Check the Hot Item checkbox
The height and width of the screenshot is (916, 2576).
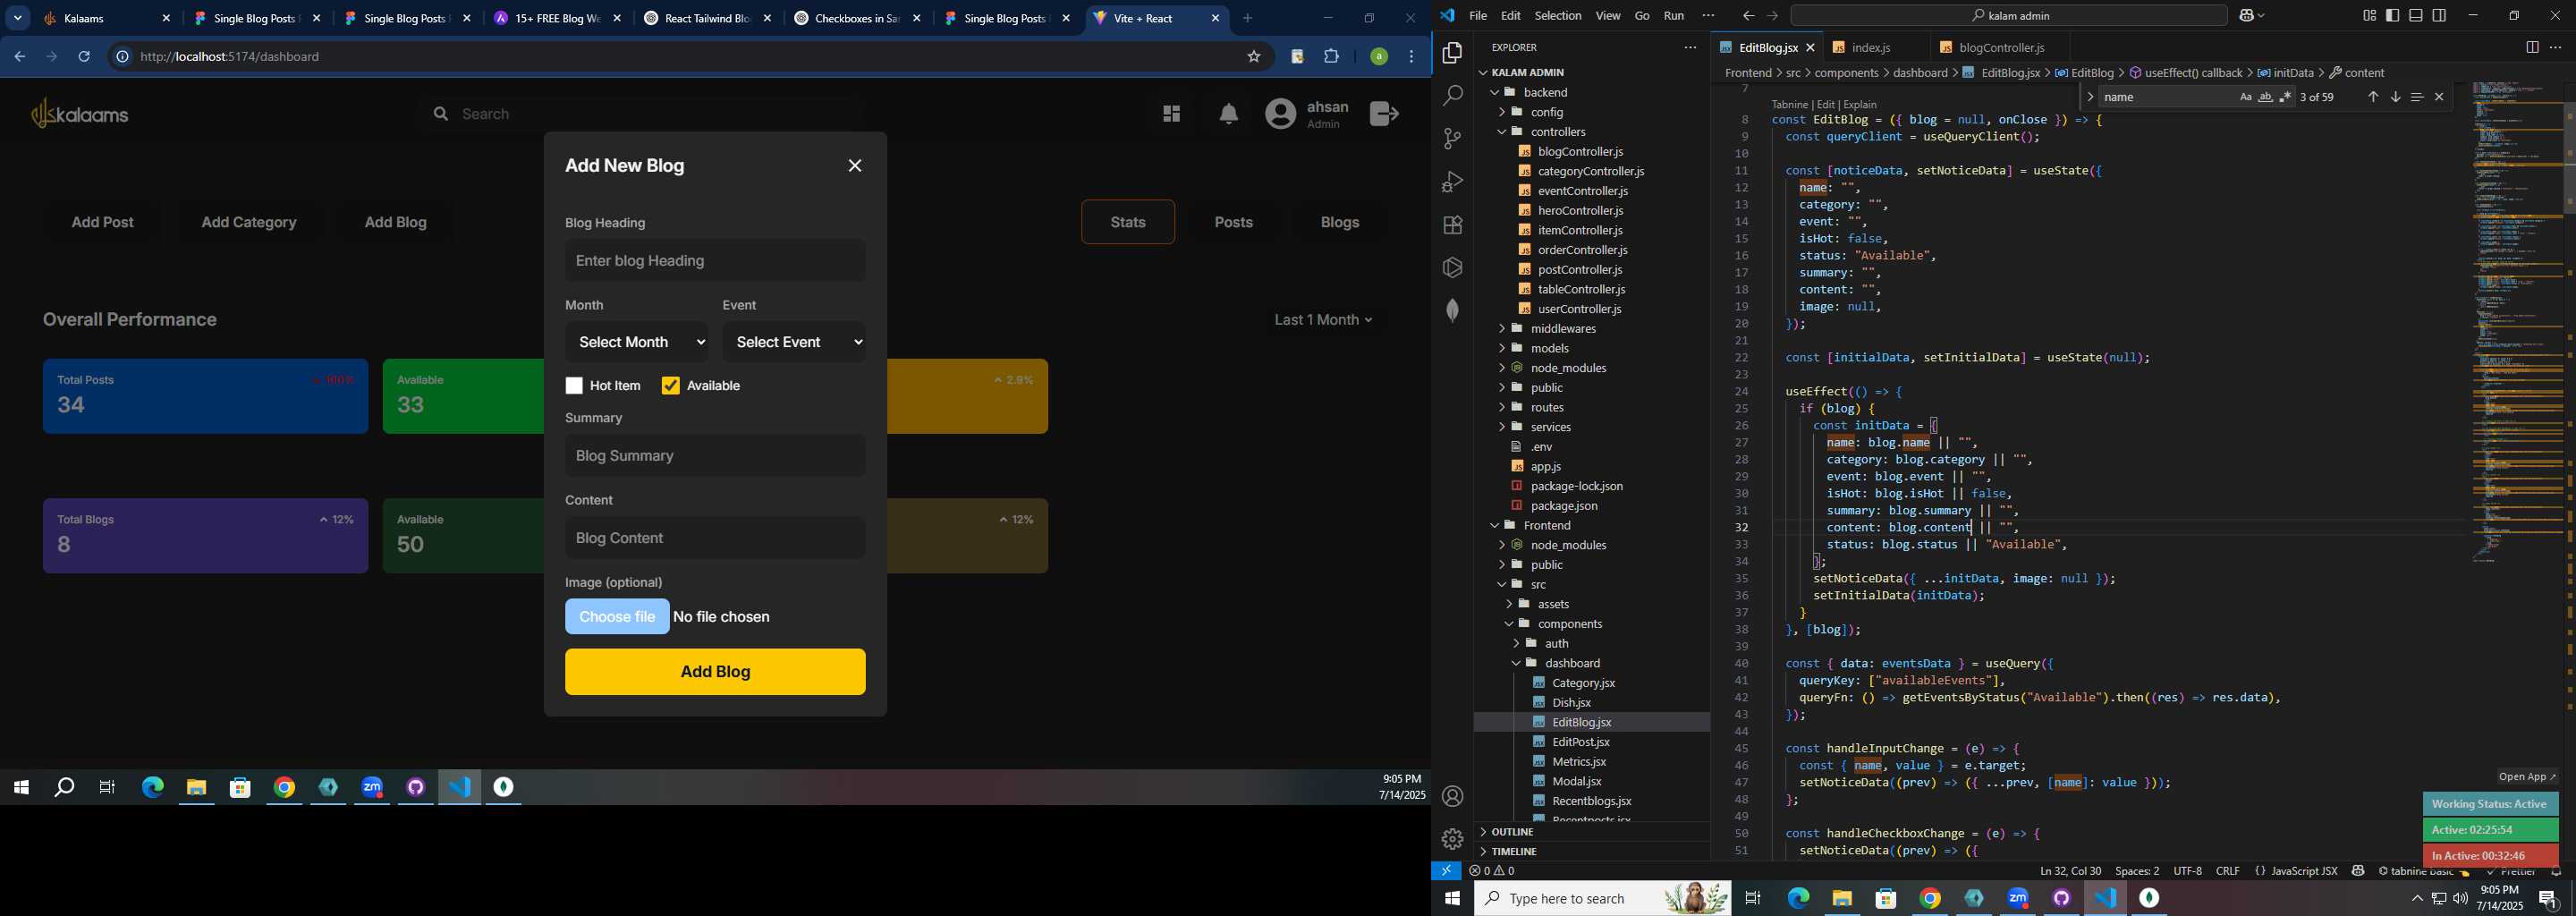pos(574,386)
